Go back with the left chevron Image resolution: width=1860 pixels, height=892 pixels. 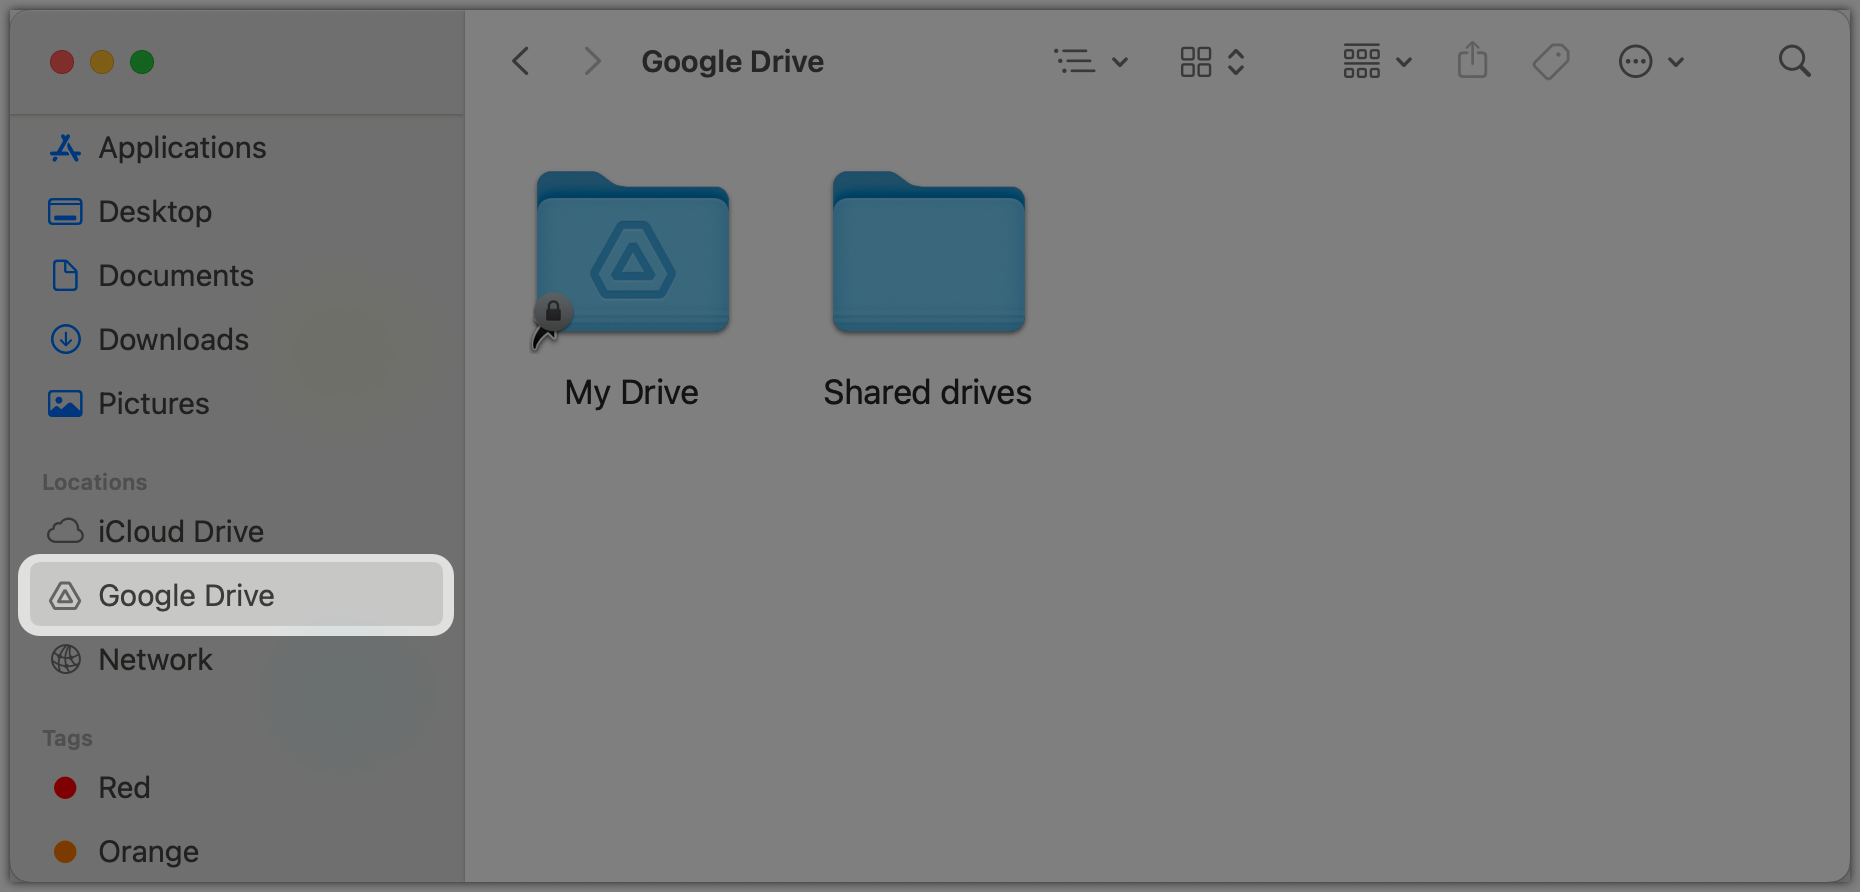[520, 62]
